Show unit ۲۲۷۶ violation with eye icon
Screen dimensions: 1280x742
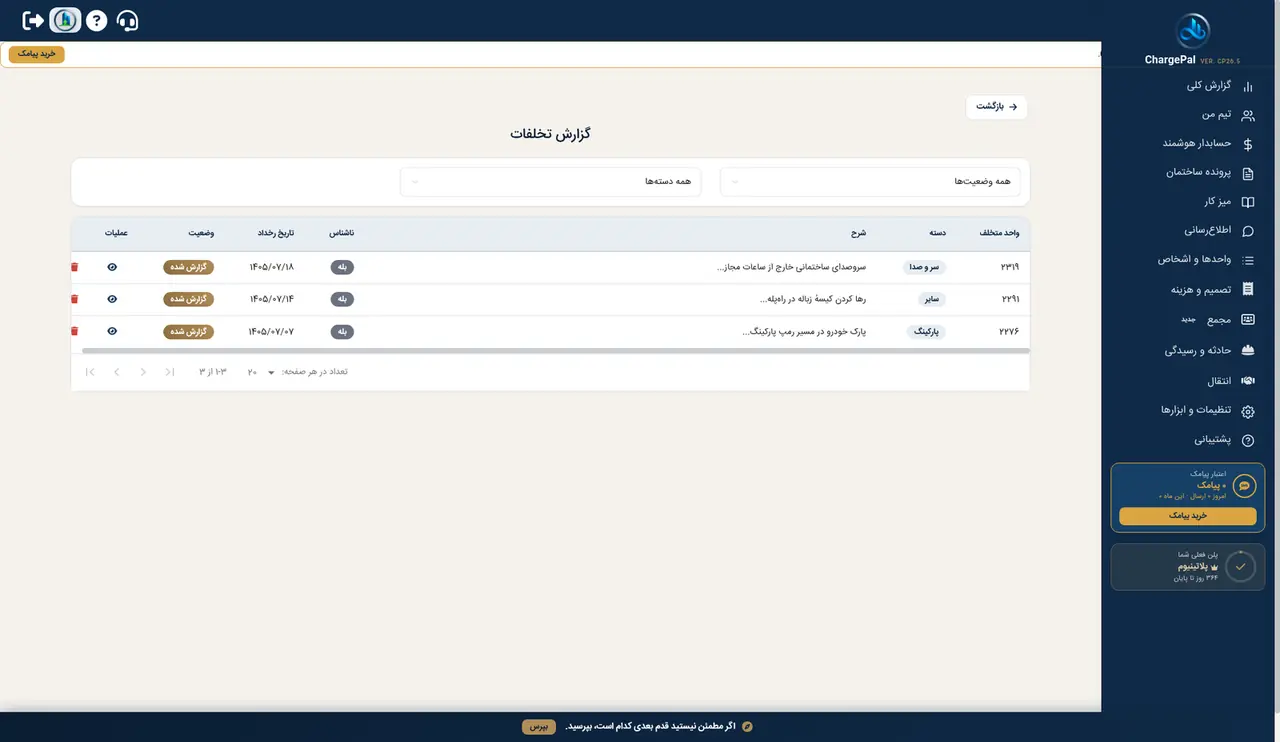112,331
